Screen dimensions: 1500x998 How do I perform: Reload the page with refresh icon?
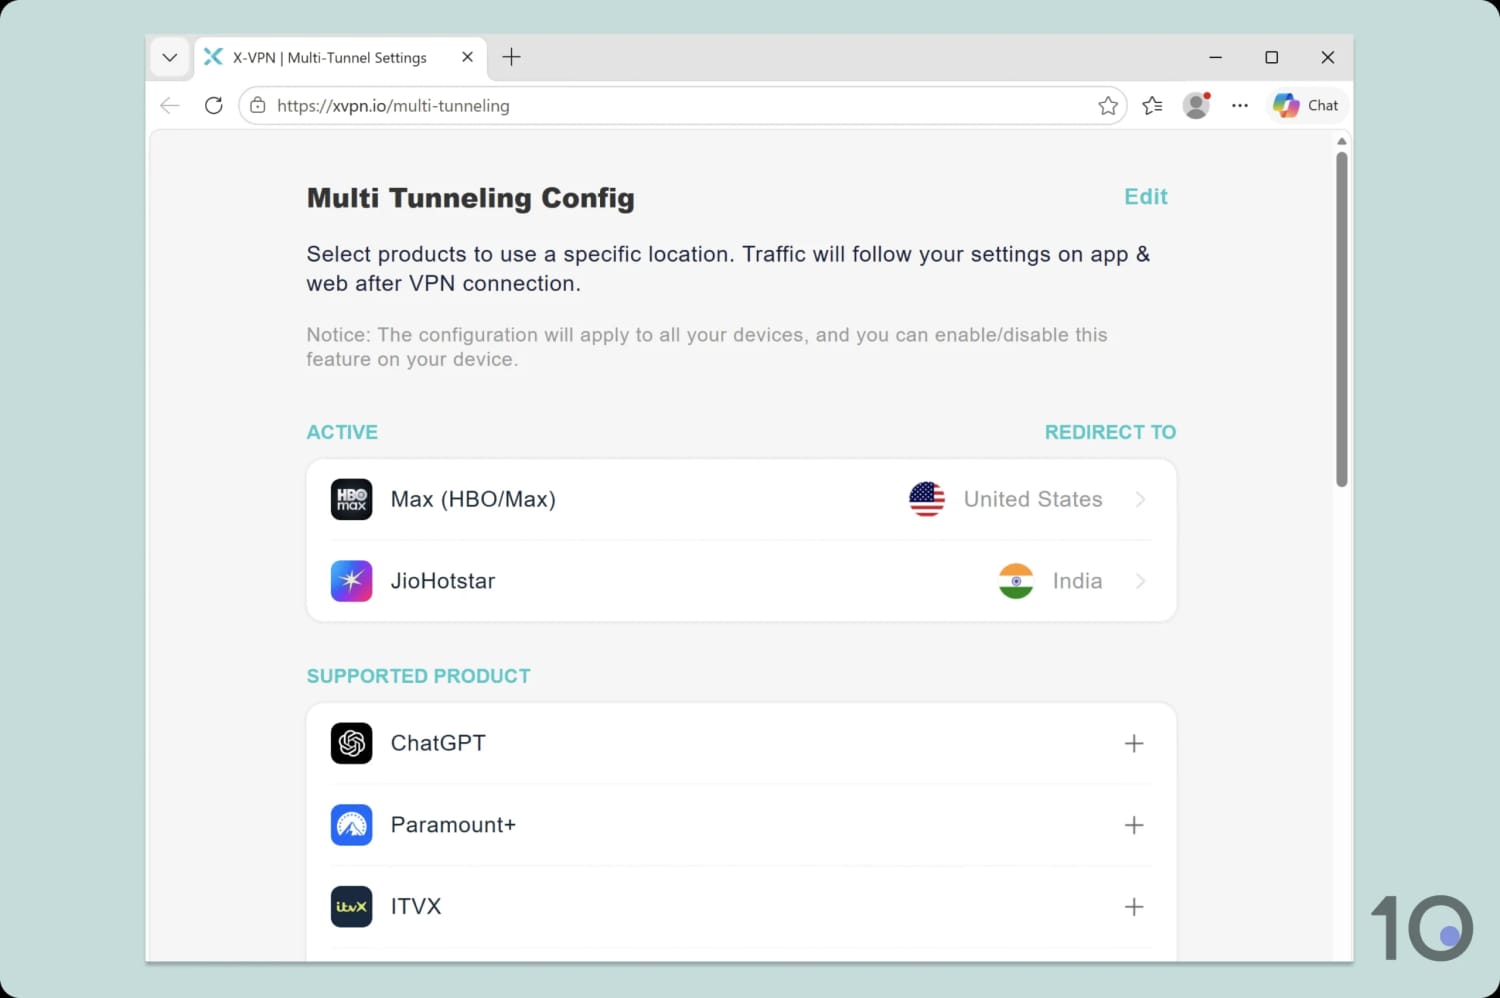coord(213,105)
